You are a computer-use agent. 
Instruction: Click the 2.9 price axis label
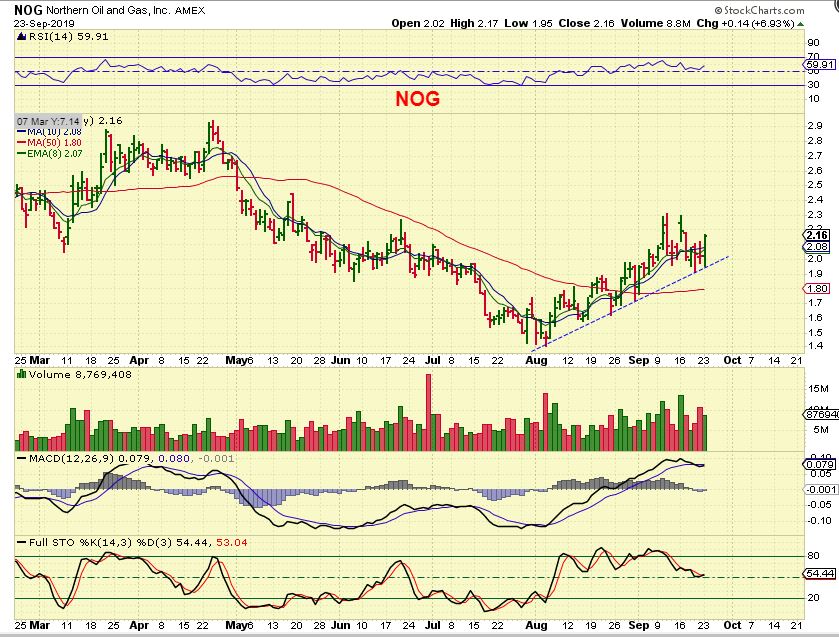pos(815,126)
